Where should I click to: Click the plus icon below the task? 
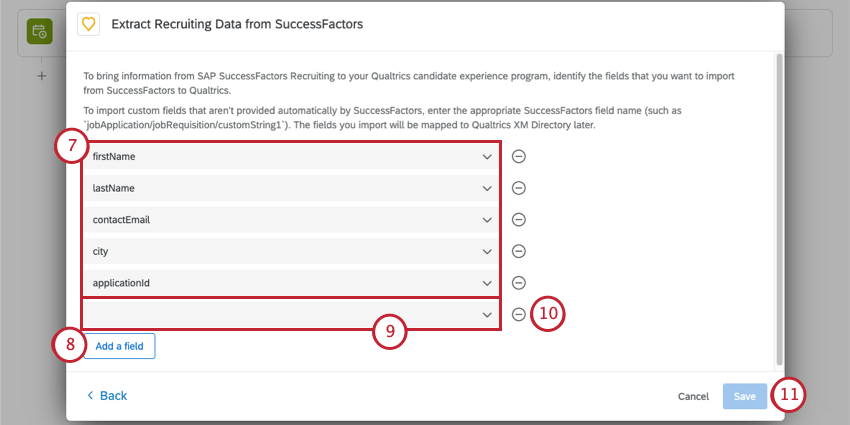41,76
